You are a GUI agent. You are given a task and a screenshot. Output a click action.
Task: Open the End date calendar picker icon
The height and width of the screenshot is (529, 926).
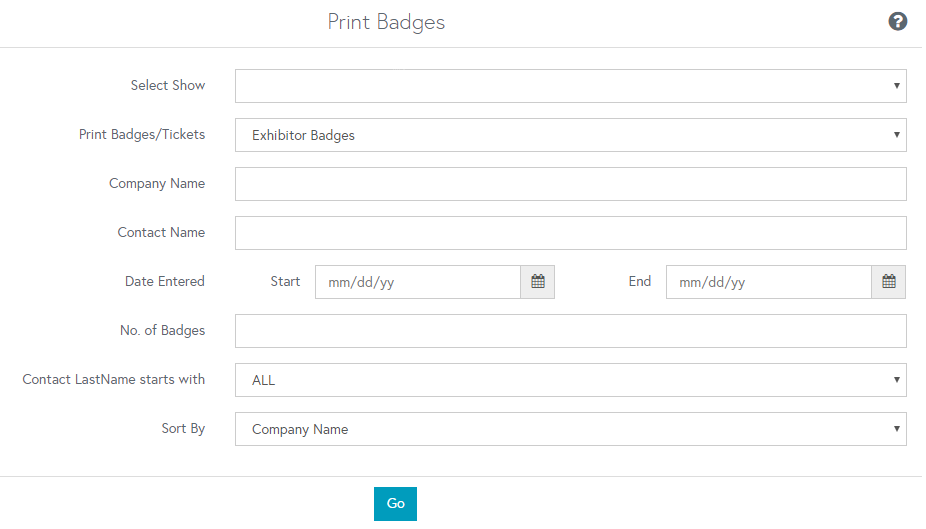pos(888,282)
